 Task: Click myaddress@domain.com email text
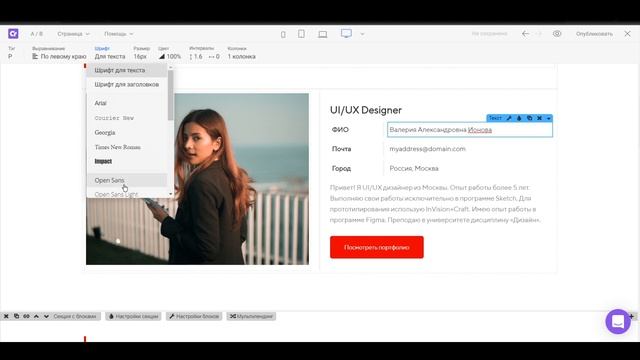pos(427,149)
